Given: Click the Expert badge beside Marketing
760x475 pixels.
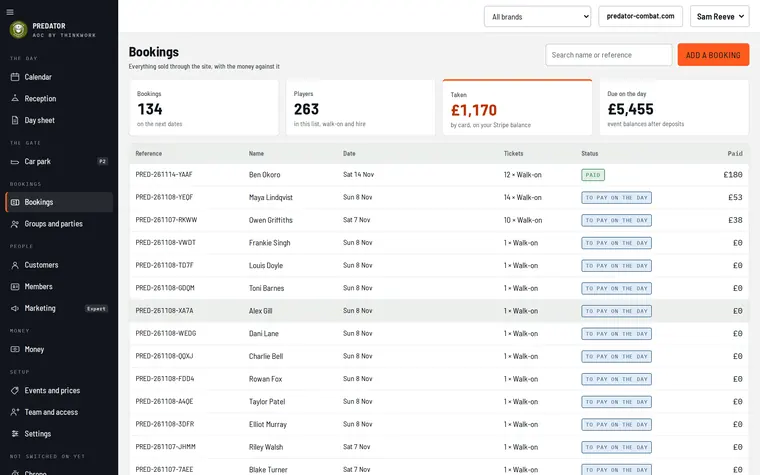Looking at the screenshot, I should tap(96, 309).
